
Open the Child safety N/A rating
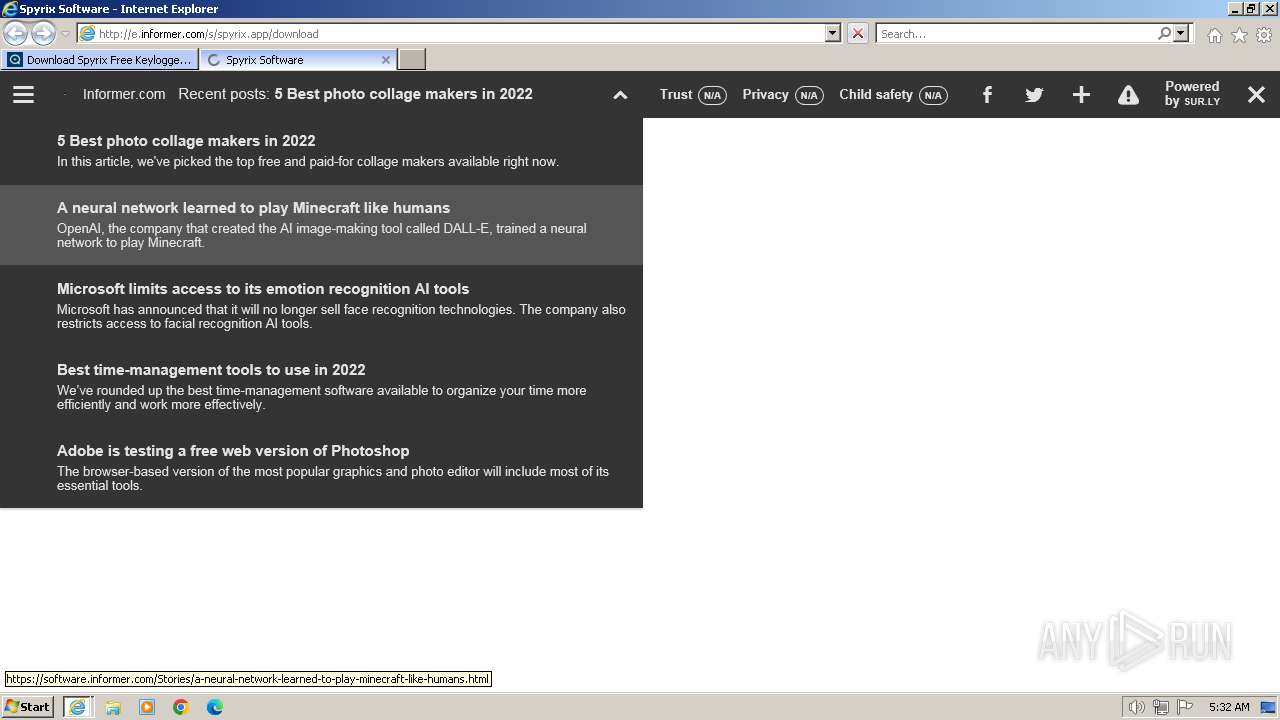tap(893, 95)
